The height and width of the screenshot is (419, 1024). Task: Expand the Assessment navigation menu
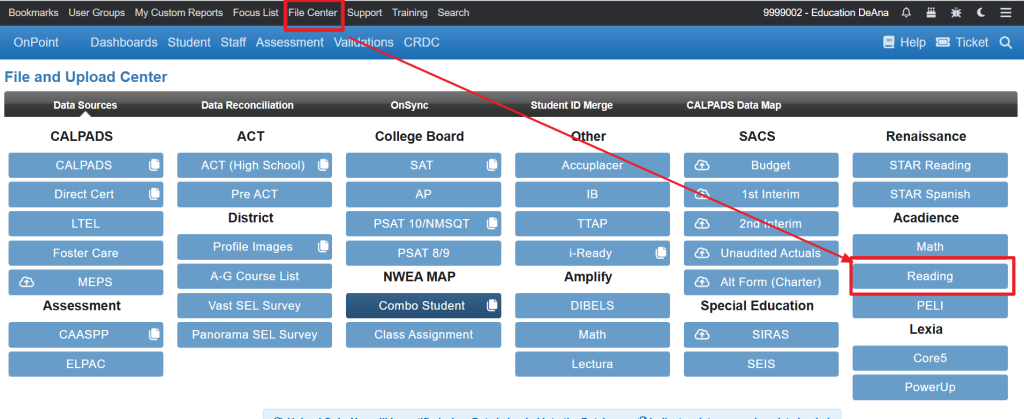289,42
